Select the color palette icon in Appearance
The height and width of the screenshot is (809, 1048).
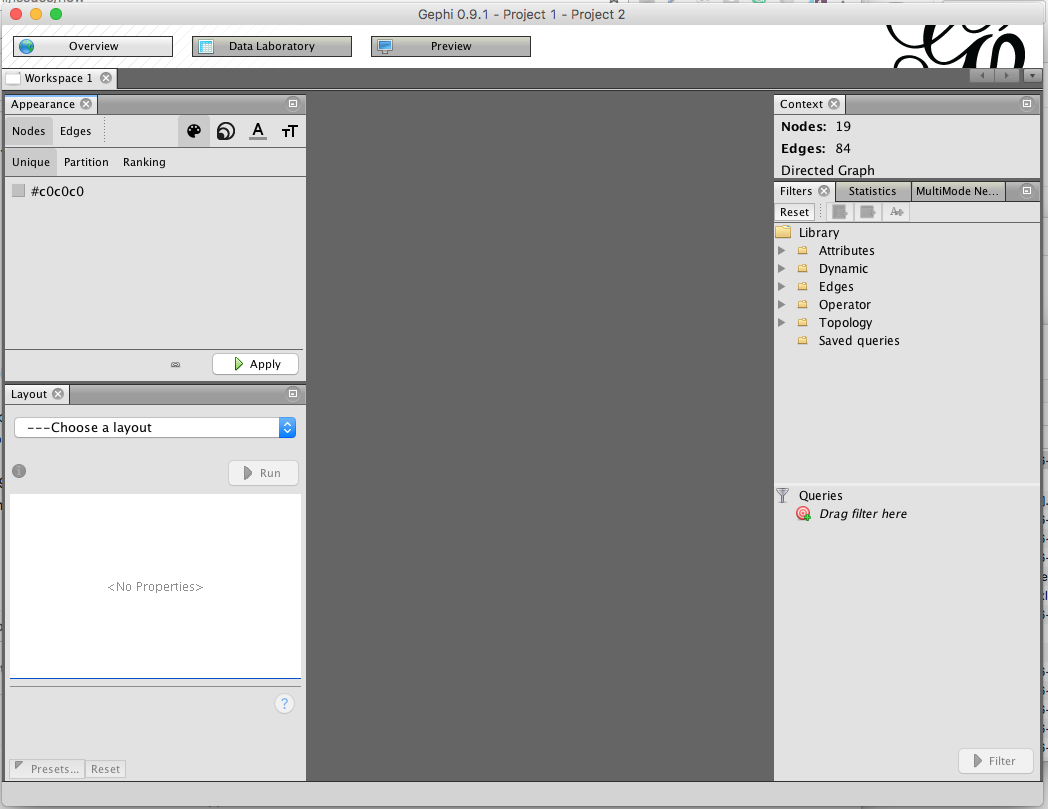(194, 131)
